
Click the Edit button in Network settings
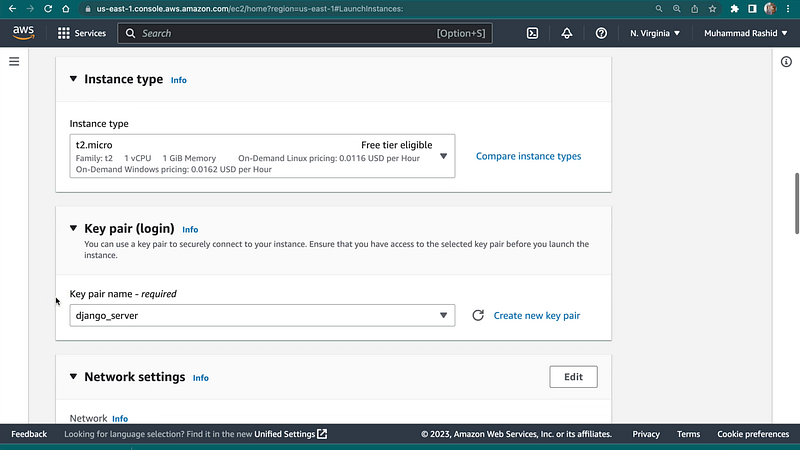(573, 377)
